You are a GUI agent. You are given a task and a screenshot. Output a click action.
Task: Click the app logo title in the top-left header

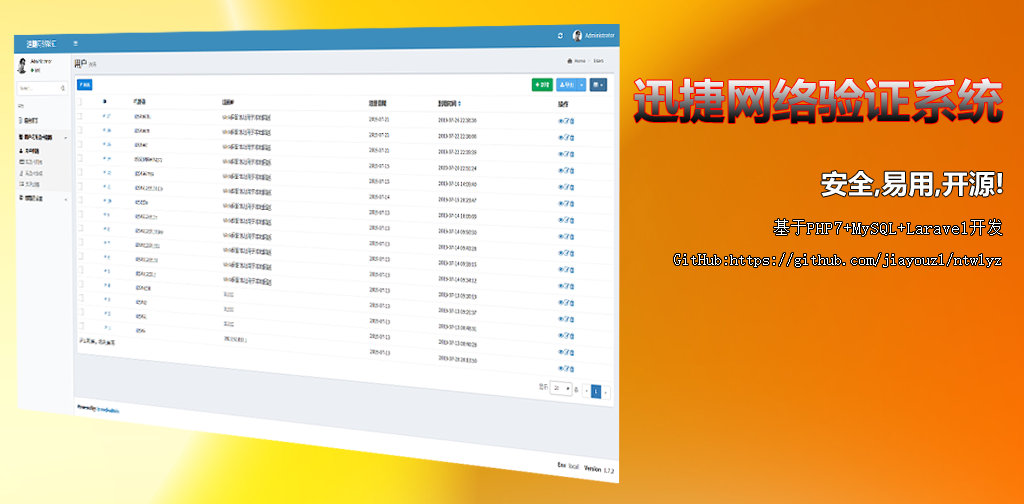(x=42, y=44)
